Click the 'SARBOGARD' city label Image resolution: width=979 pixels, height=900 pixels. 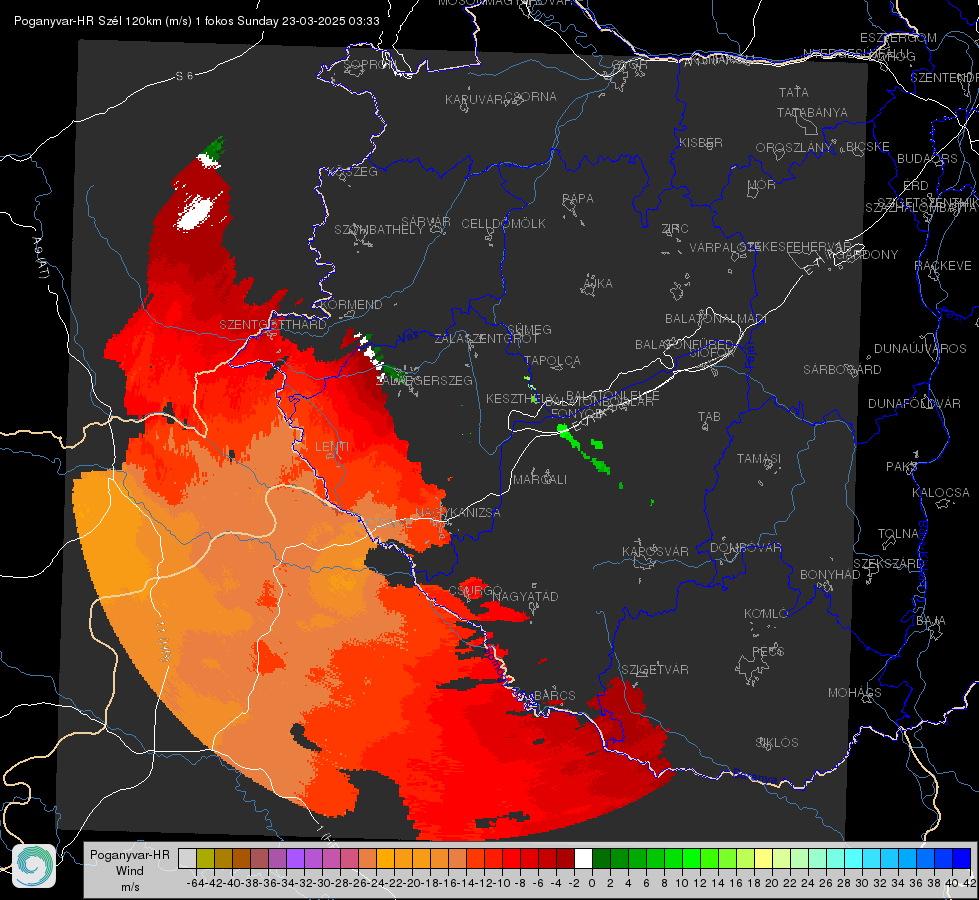point(842,370)
